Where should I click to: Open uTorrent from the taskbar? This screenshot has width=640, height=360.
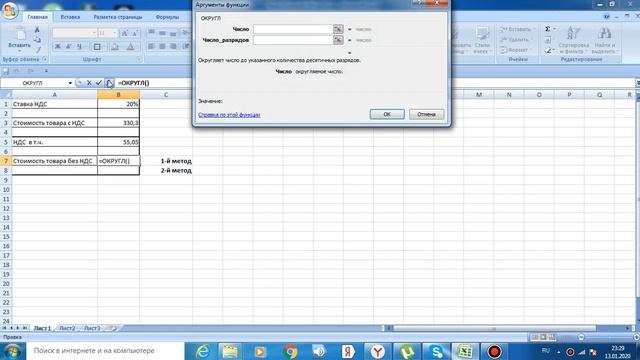[407, 351]
